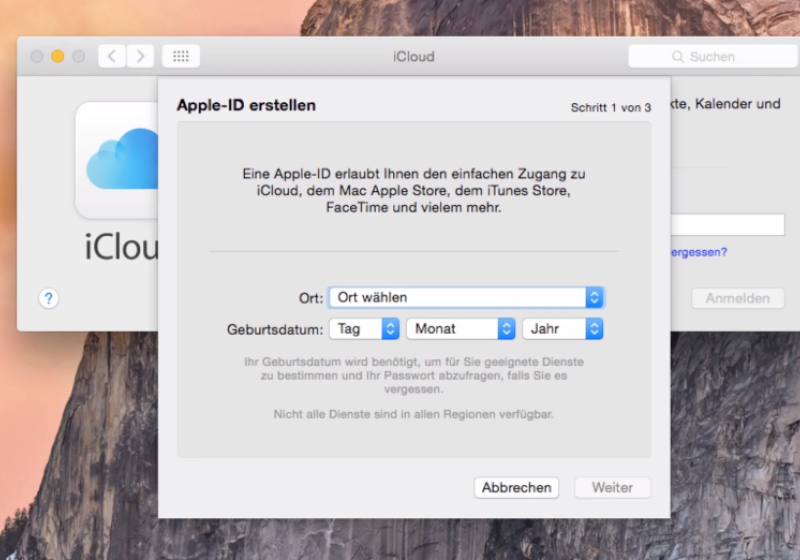800x560 pixels.
Task: Open the 'Ort wählen' location dropdown
Action: (x=466, y=297)
